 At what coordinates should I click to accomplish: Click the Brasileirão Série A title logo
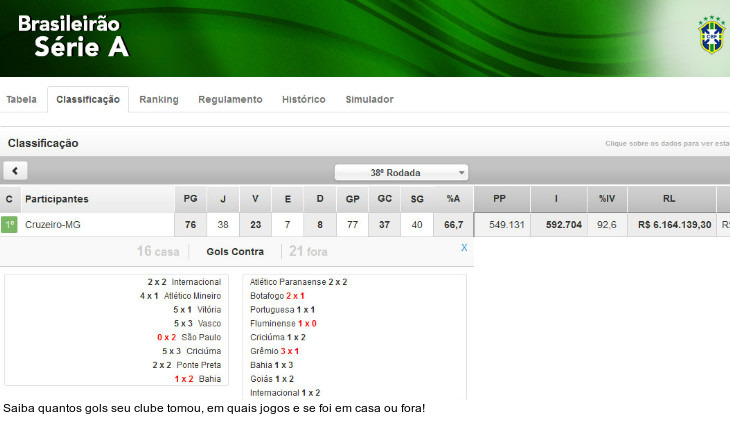tap(73, 35)
